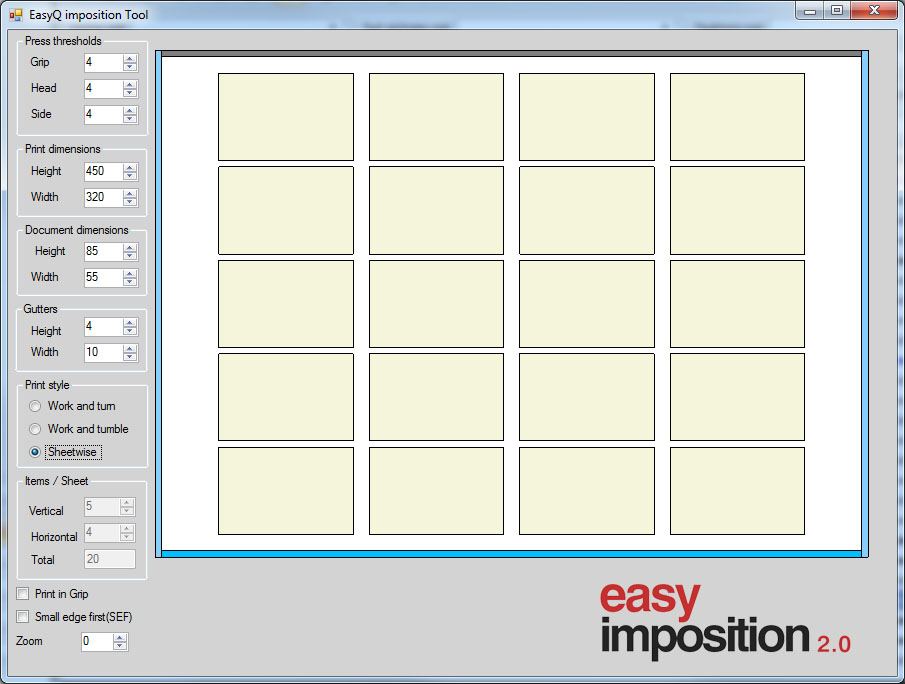This screenshot has height=684, width=905.
Task: Minimize the EasyQ imposition Tool window
Action: point(810,11)
